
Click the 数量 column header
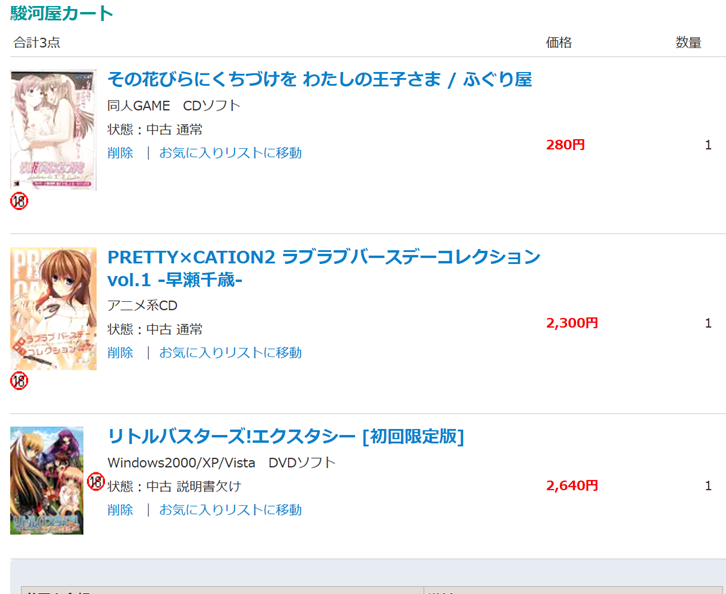(x=688, y=43)
